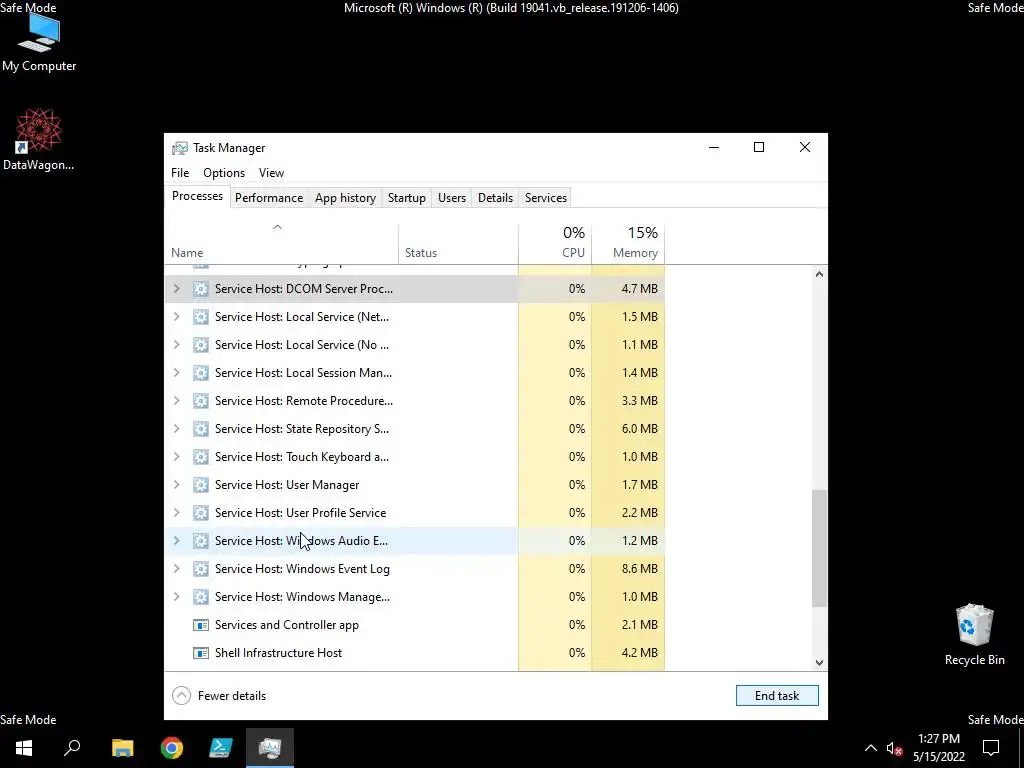
Task: Open taskbar search magnifier
Action: [x=72, y=748]
